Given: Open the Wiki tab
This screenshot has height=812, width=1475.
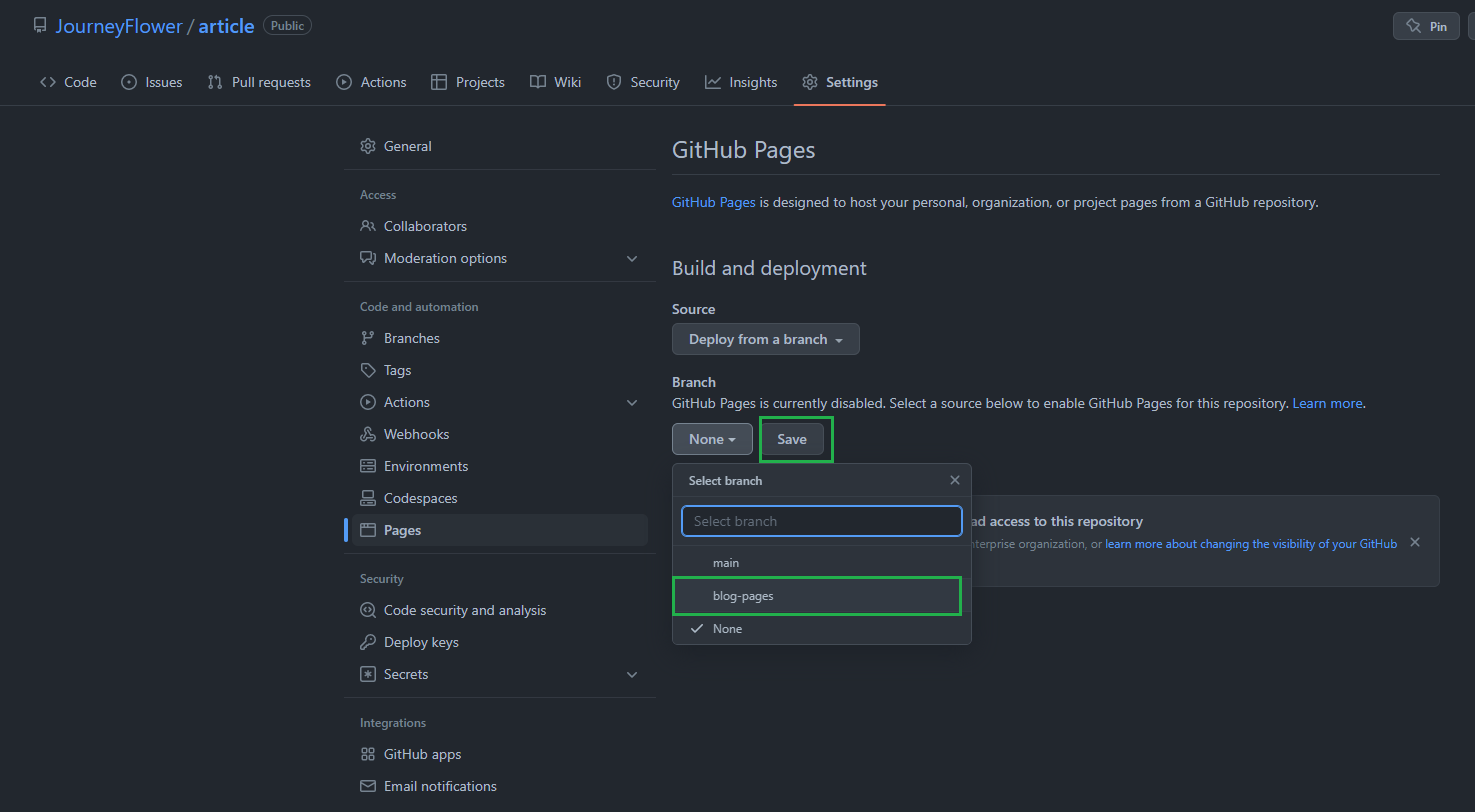Looking at the screenshot, I should pos(555,82).
